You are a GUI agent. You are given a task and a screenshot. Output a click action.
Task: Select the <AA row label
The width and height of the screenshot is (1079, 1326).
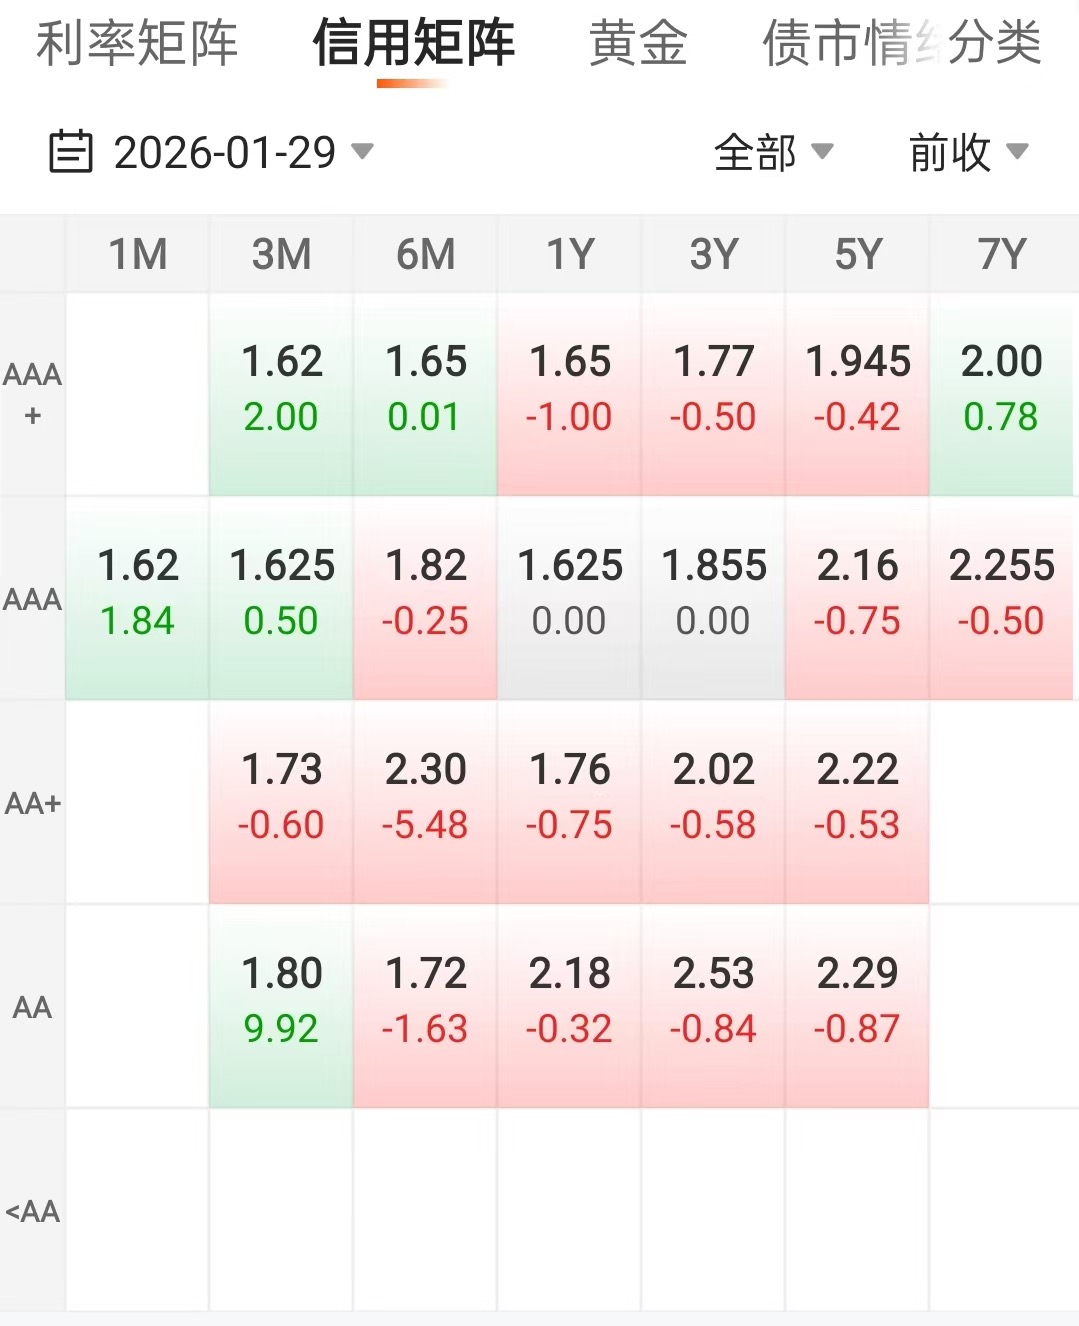pos(33,1211)
